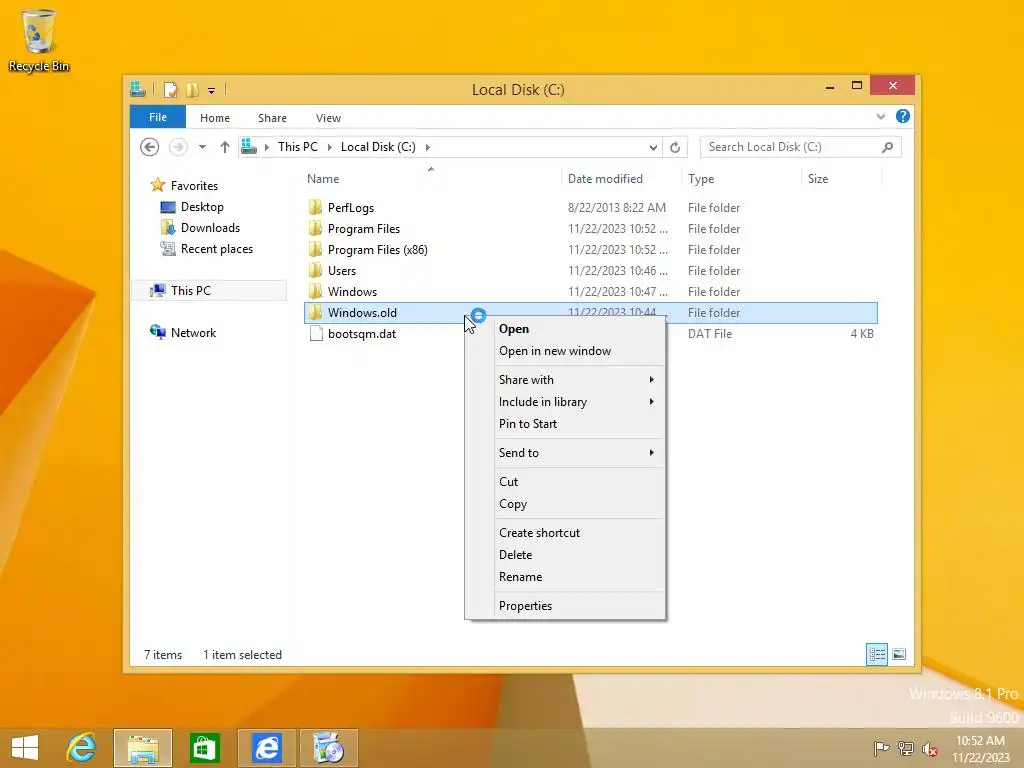
Task: Click the Properties quick access toolbar icon
Action: pos(170,89)
